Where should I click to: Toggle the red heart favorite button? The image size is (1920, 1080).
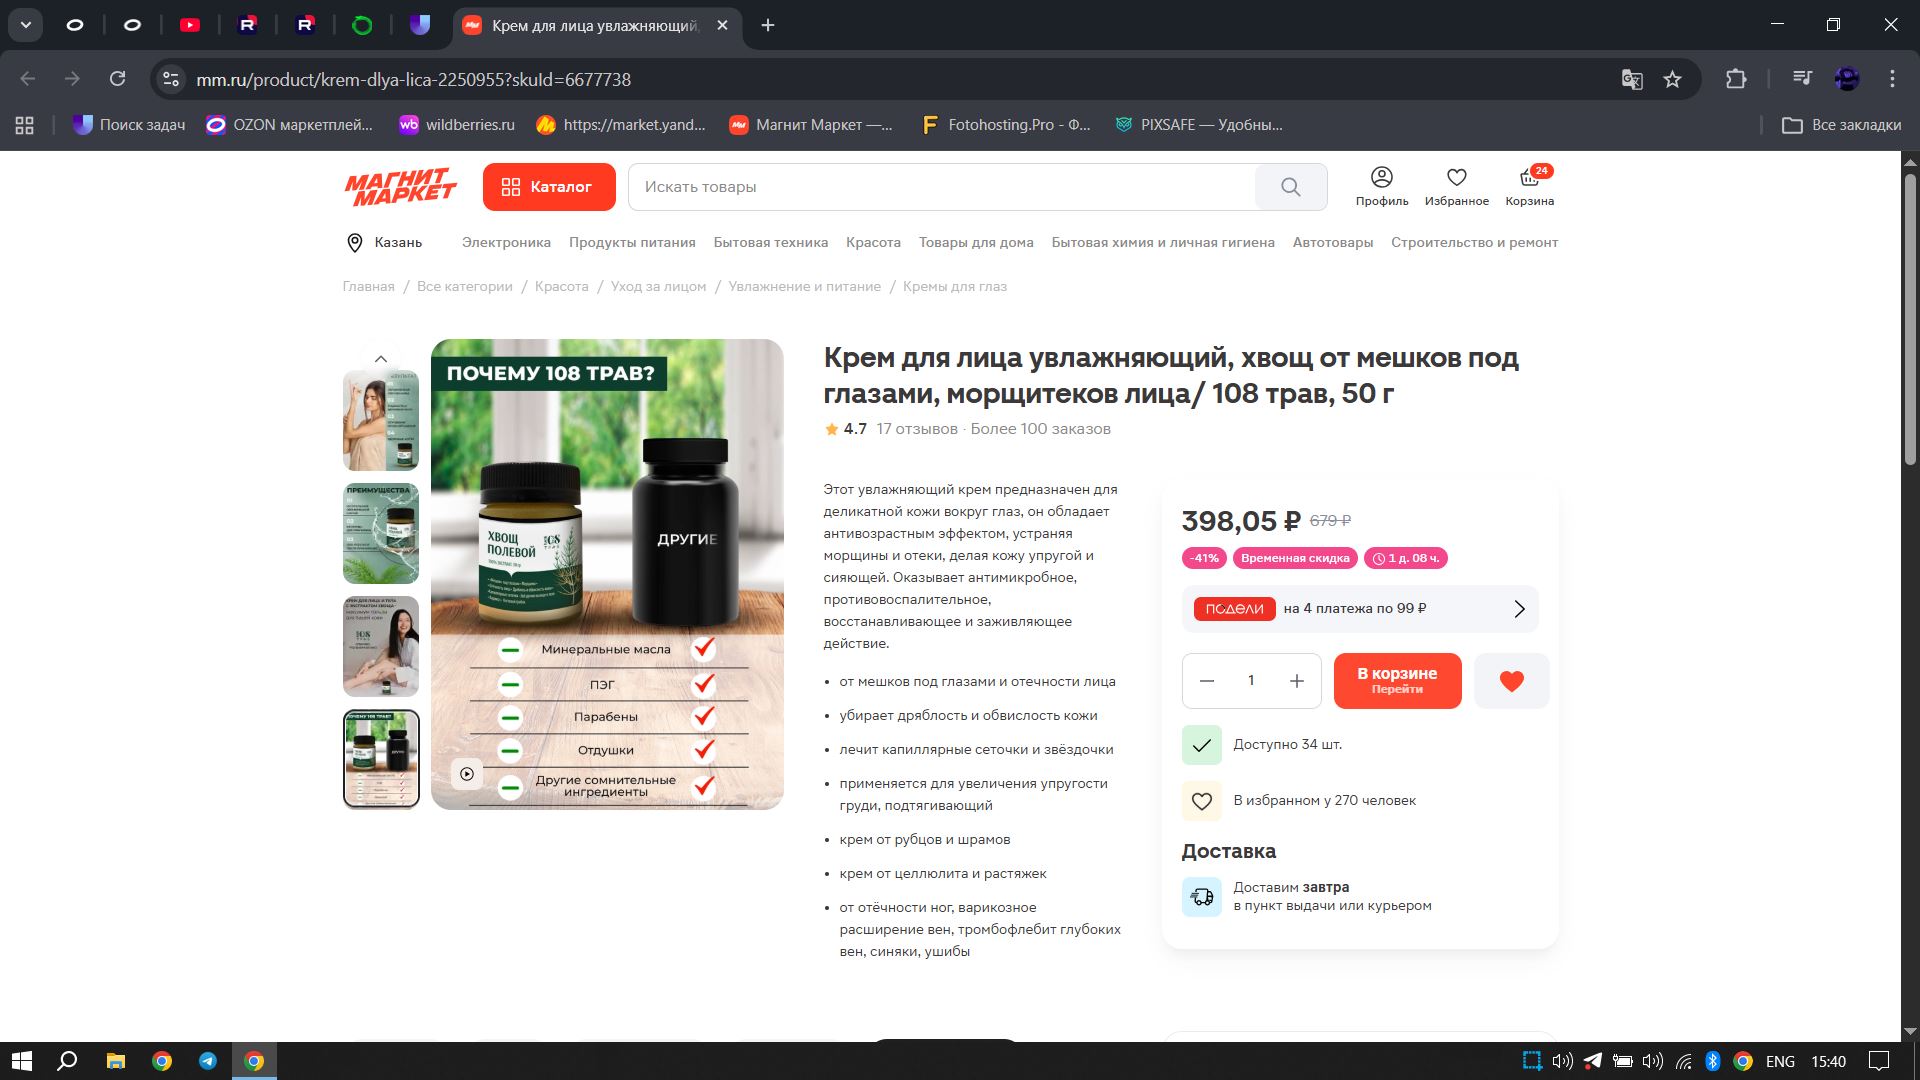coord(1511,681)
